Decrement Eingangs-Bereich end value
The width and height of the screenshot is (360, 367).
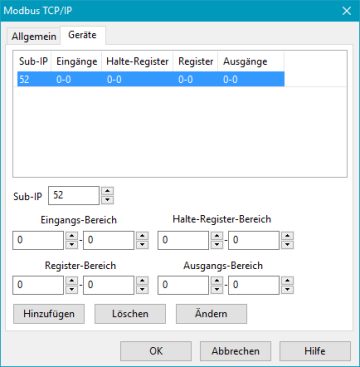coord(142,245)
